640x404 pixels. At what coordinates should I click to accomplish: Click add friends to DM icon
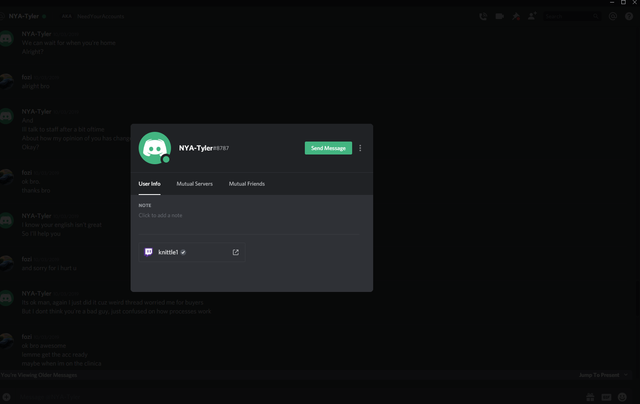point(532,16)
